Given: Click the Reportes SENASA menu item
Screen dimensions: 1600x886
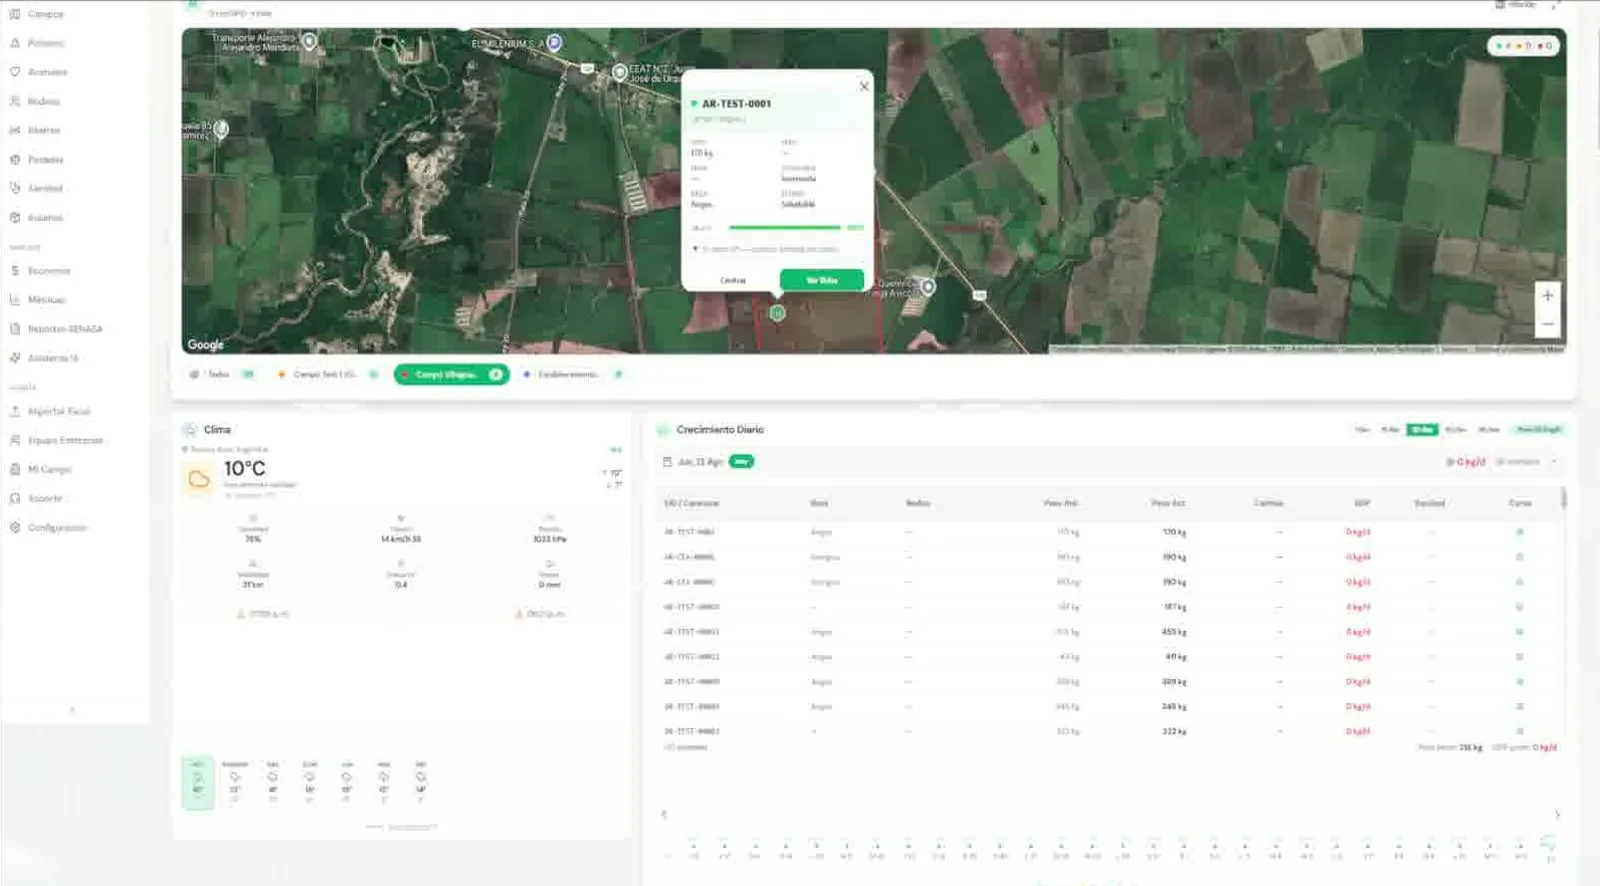Looking at the screenshot, I should [65, 329].
